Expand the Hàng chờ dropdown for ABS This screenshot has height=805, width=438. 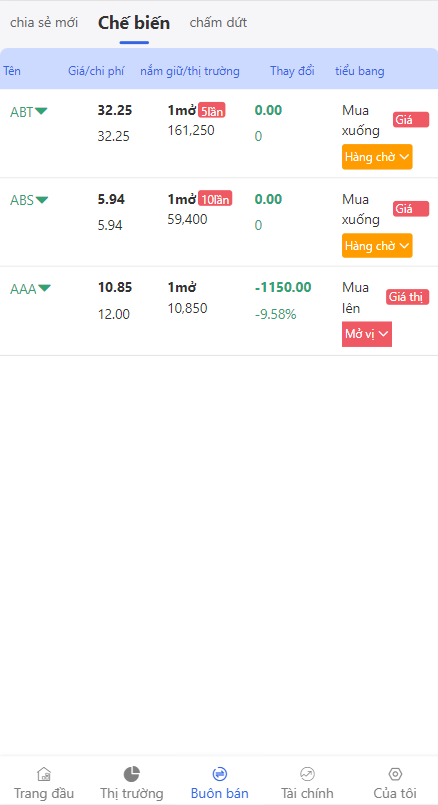coord(377,245)
